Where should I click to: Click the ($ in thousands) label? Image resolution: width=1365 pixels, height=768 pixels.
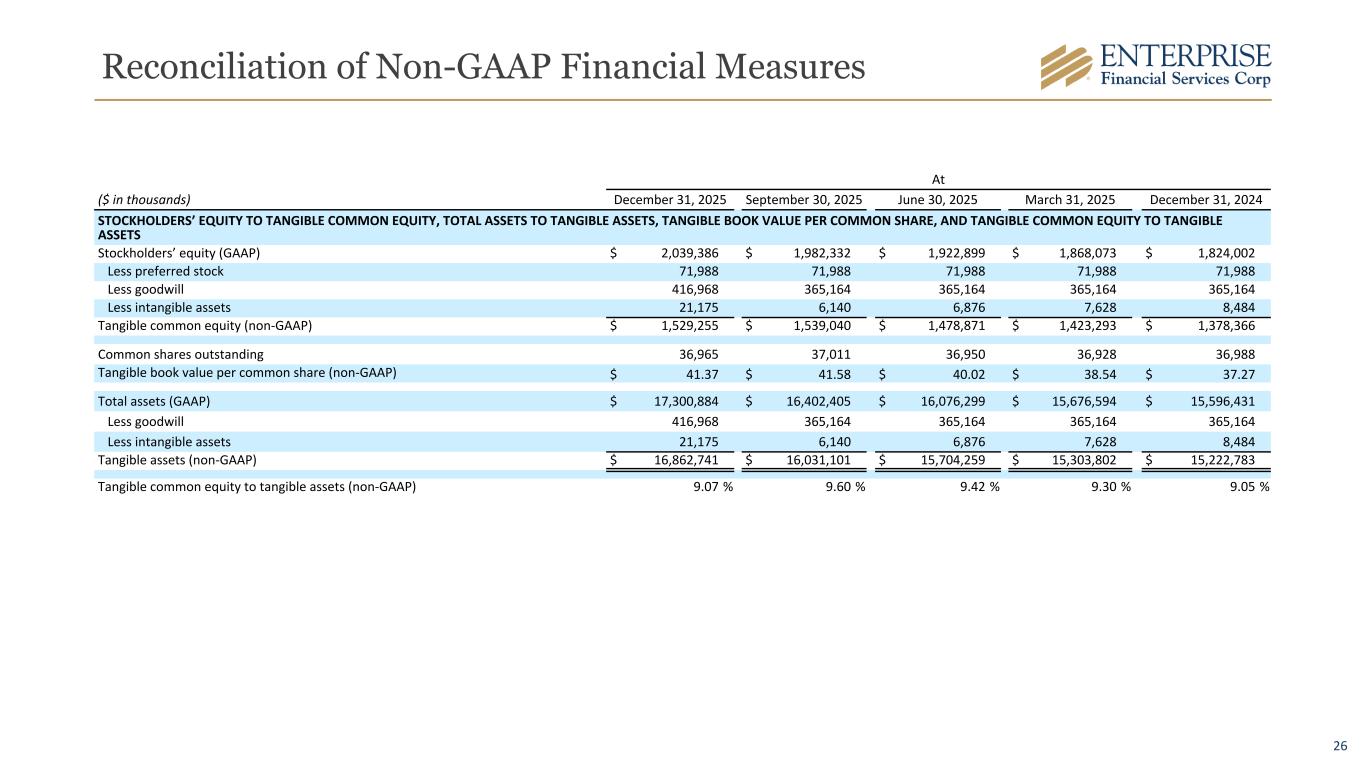click(x=144, y=199)
